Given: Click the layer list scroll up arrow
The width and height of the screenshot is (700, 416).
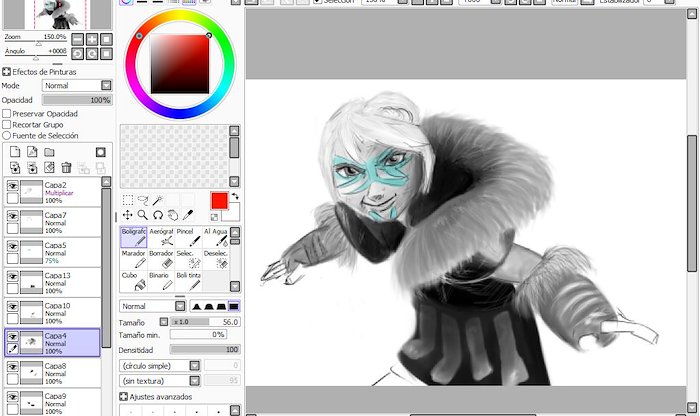Looking at the screenshot, I should [x=106, y=181].
